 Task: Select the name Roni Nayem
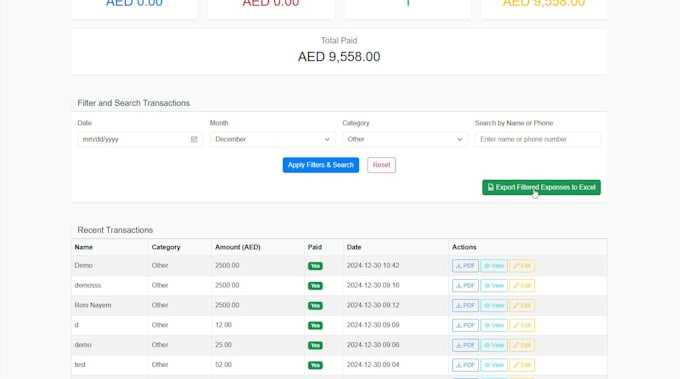pyautogui.click(x=93, y=305)
